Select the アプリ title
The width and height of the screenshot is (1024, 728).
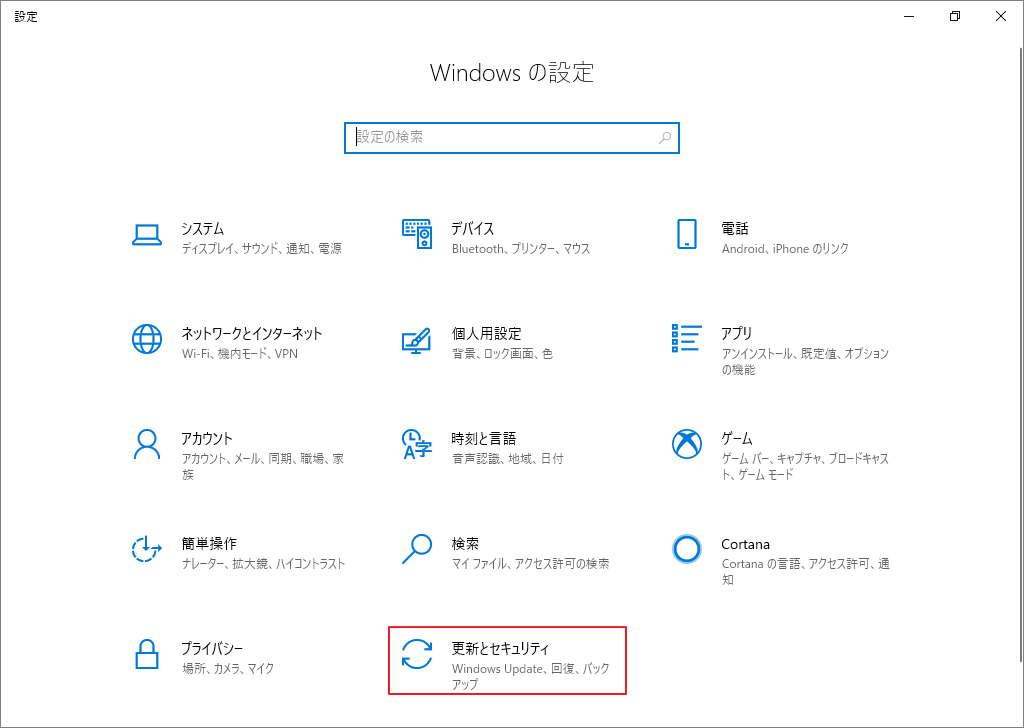[x=737, y=334]
